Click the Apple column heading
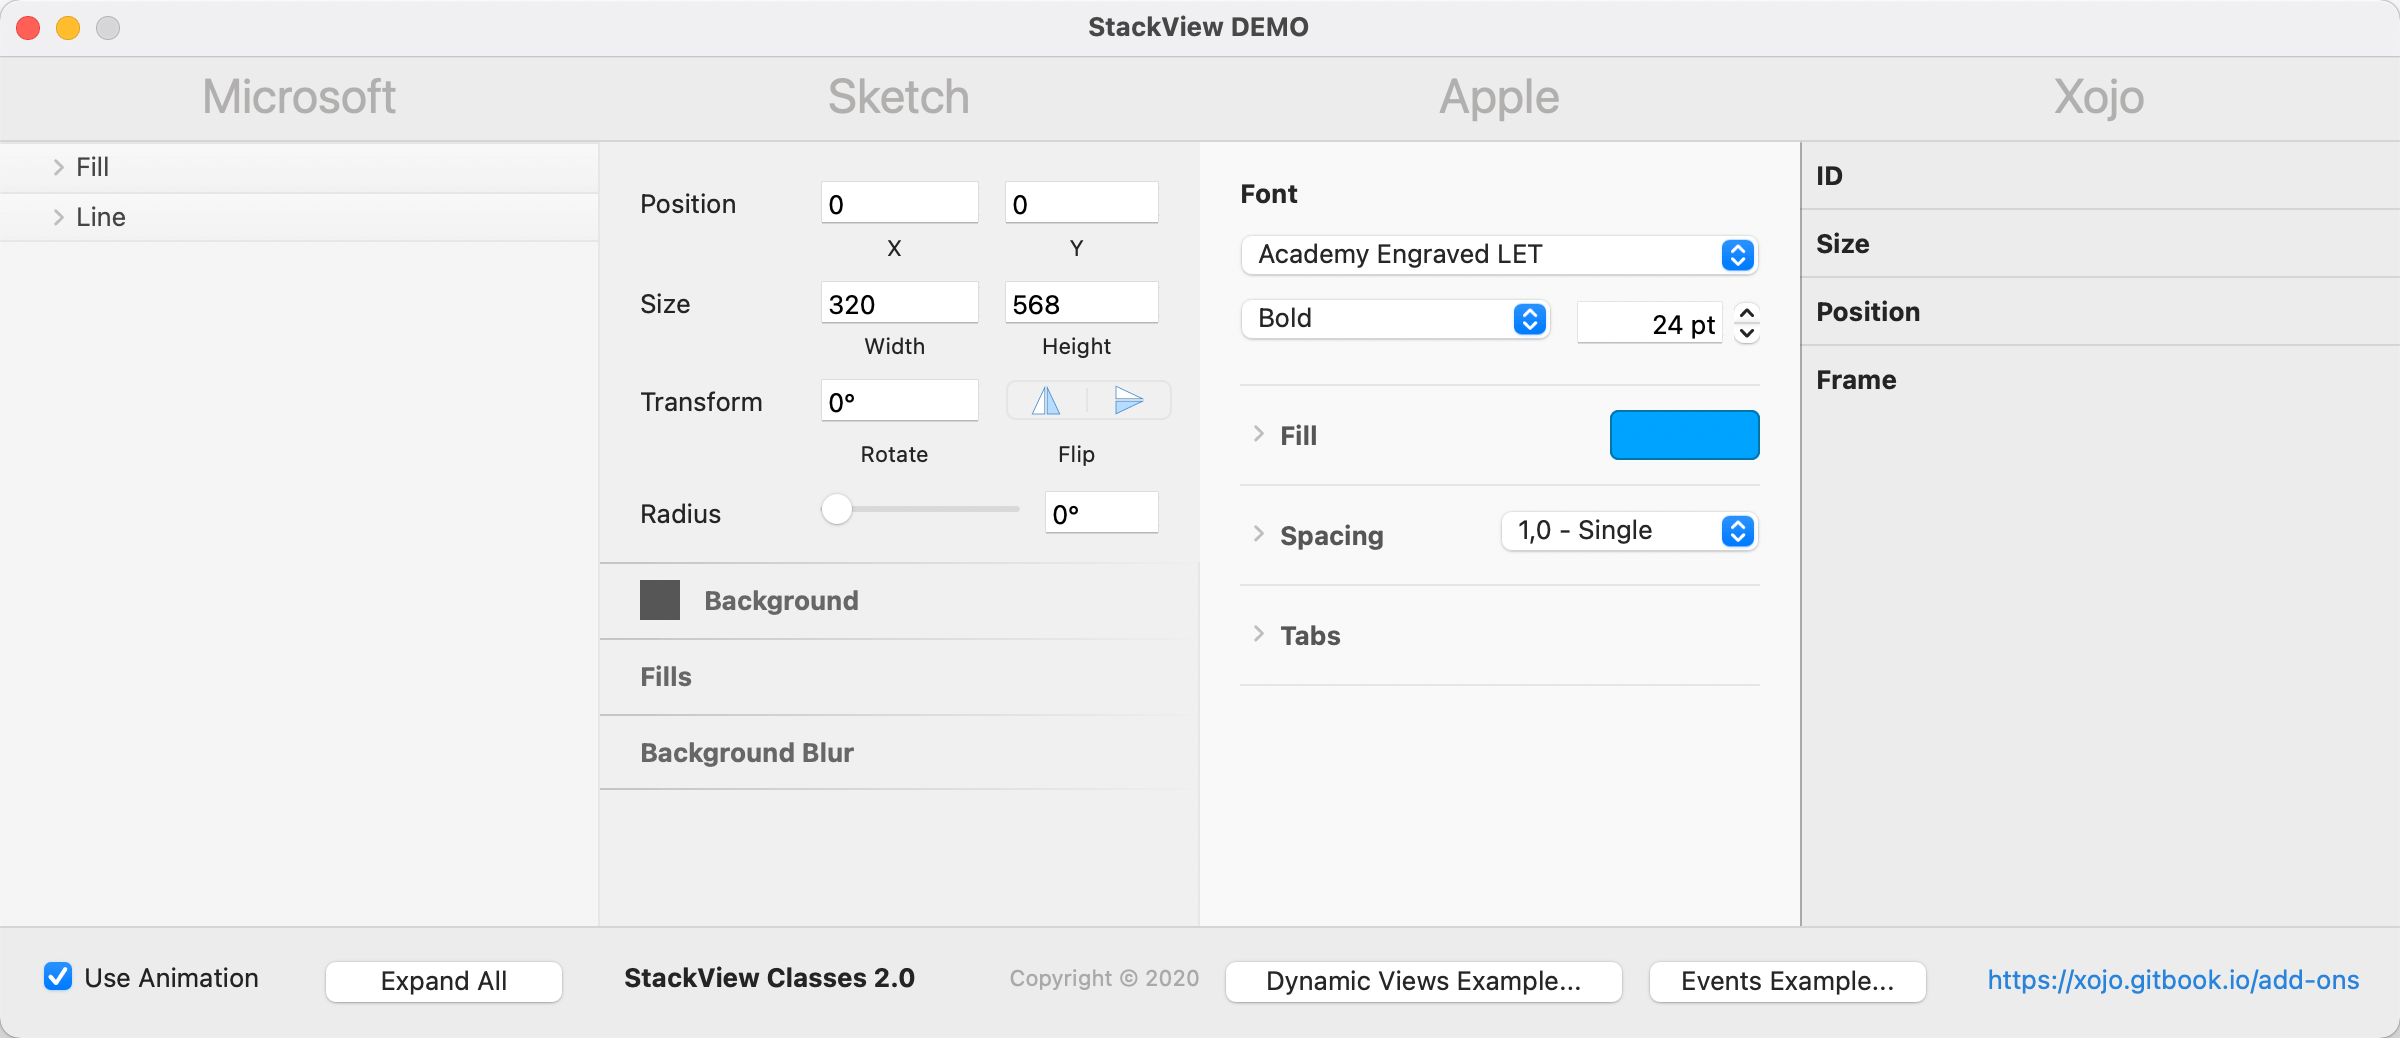Screen dimensions: 2400x1038 (x=1499, y=98)
